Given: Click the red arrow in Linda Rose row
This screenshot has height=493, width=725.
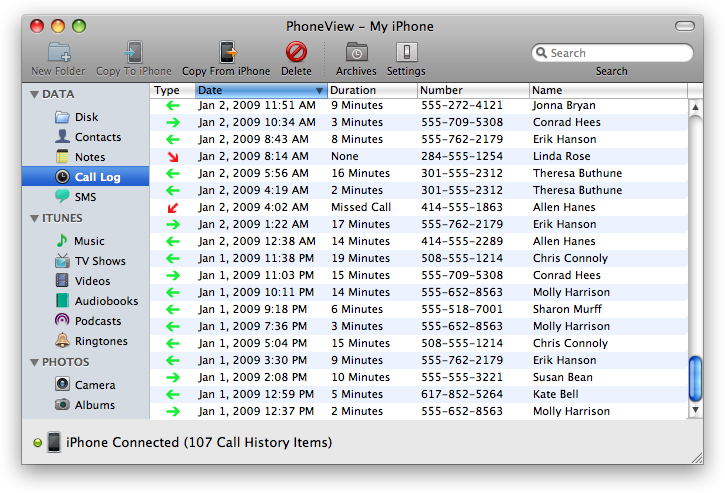Looking at the screenshot, I should click(173, 157).
